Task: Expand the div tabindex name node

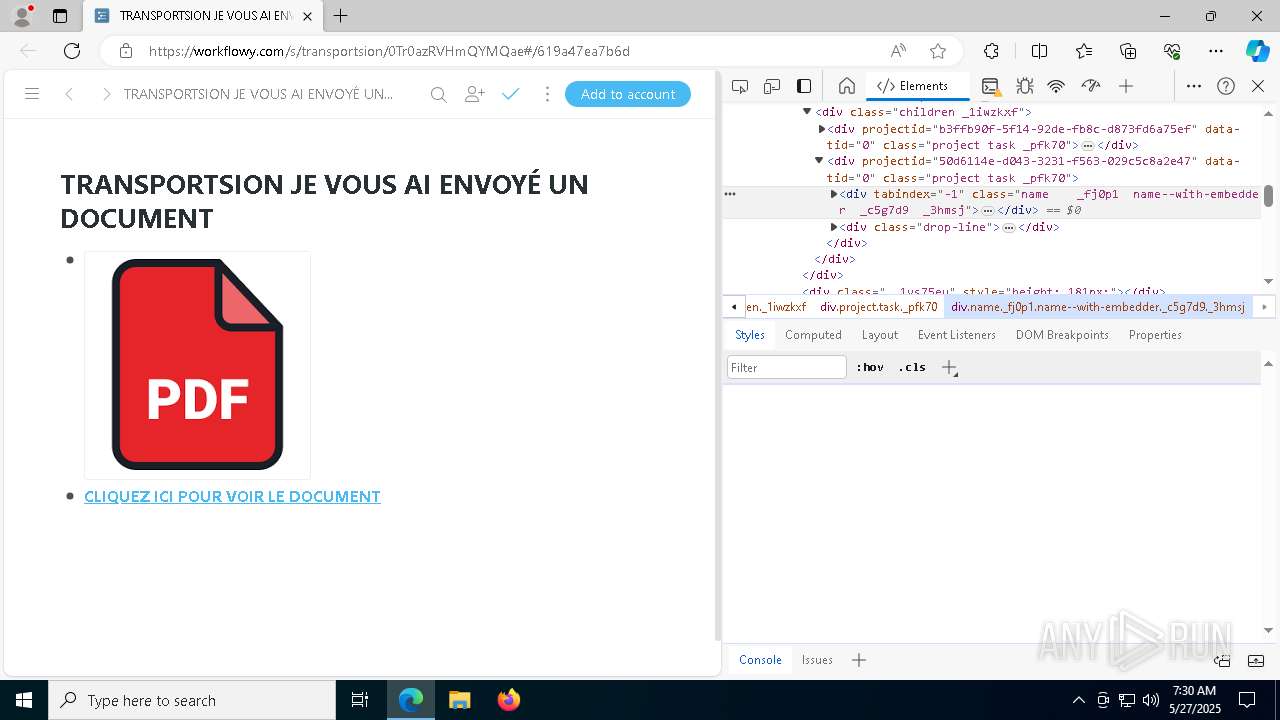Action: tap(834, 194)
